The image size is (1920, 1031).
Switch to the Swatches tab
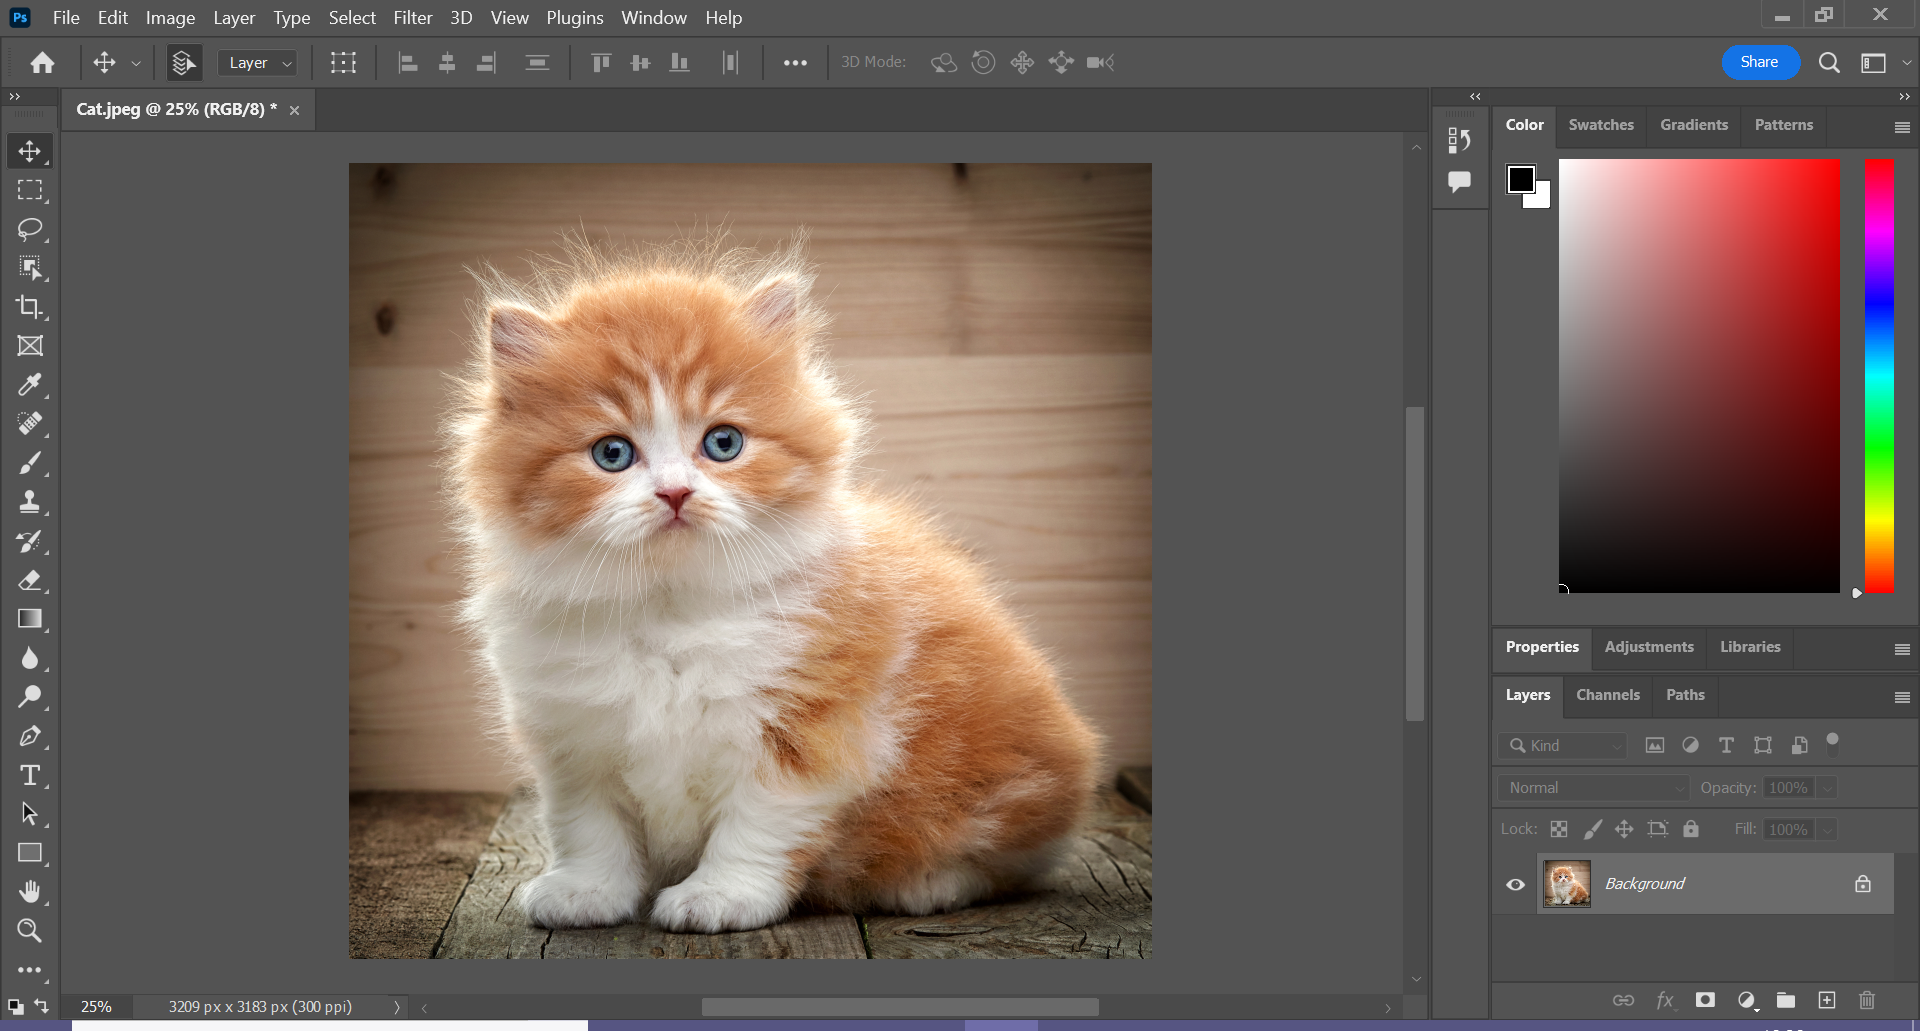(1601, 125)
